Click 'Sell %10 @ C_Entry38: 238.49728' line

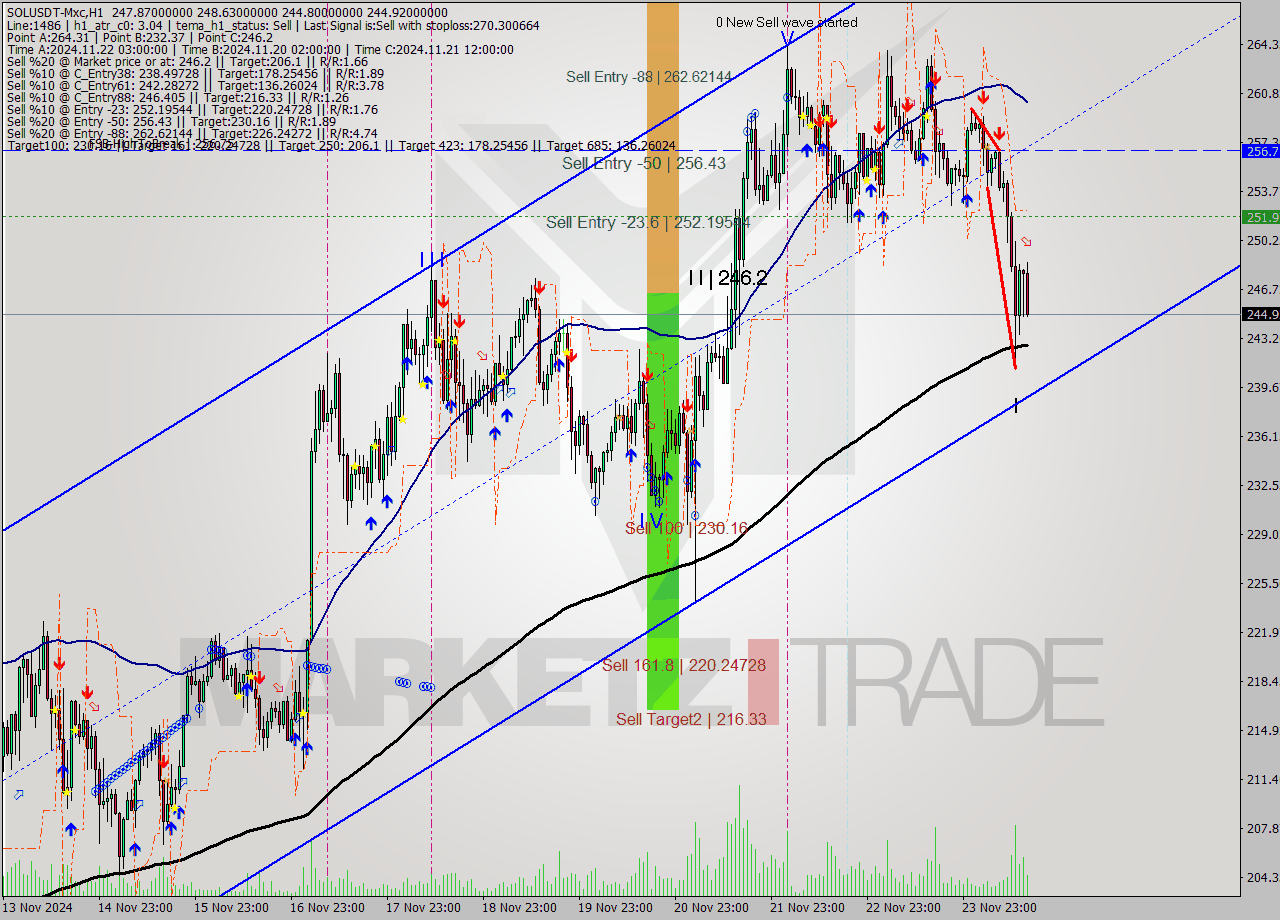(195, 73)
